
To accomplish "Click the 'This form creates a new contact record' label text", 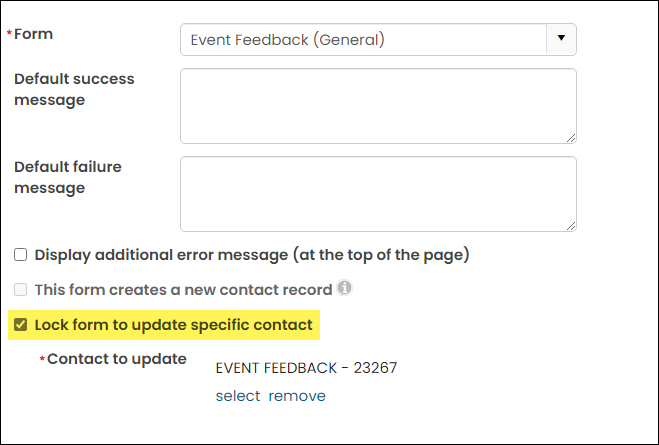I will point(183,290).
